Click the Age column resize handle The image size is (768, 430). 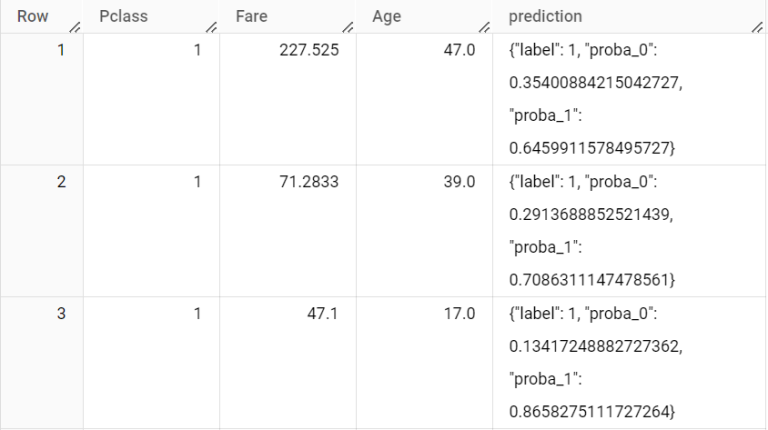484,27
